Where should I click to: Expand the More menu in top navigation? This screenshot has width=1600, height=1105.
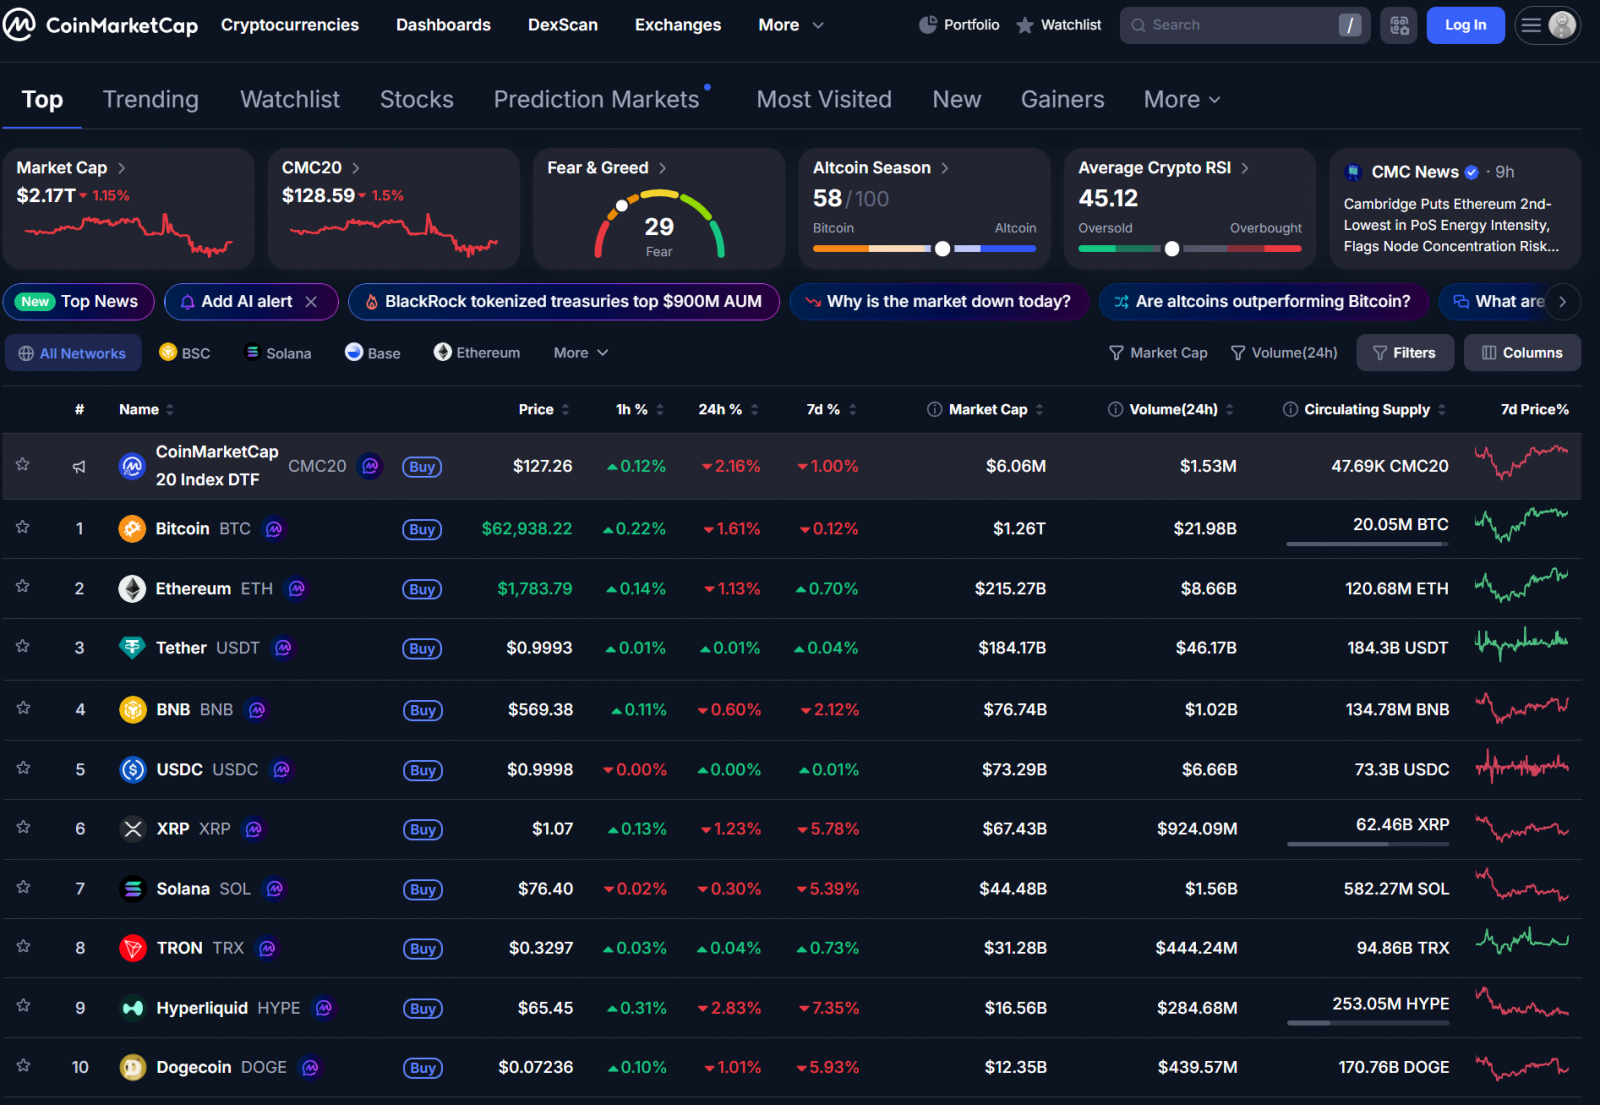pos(791,25)
